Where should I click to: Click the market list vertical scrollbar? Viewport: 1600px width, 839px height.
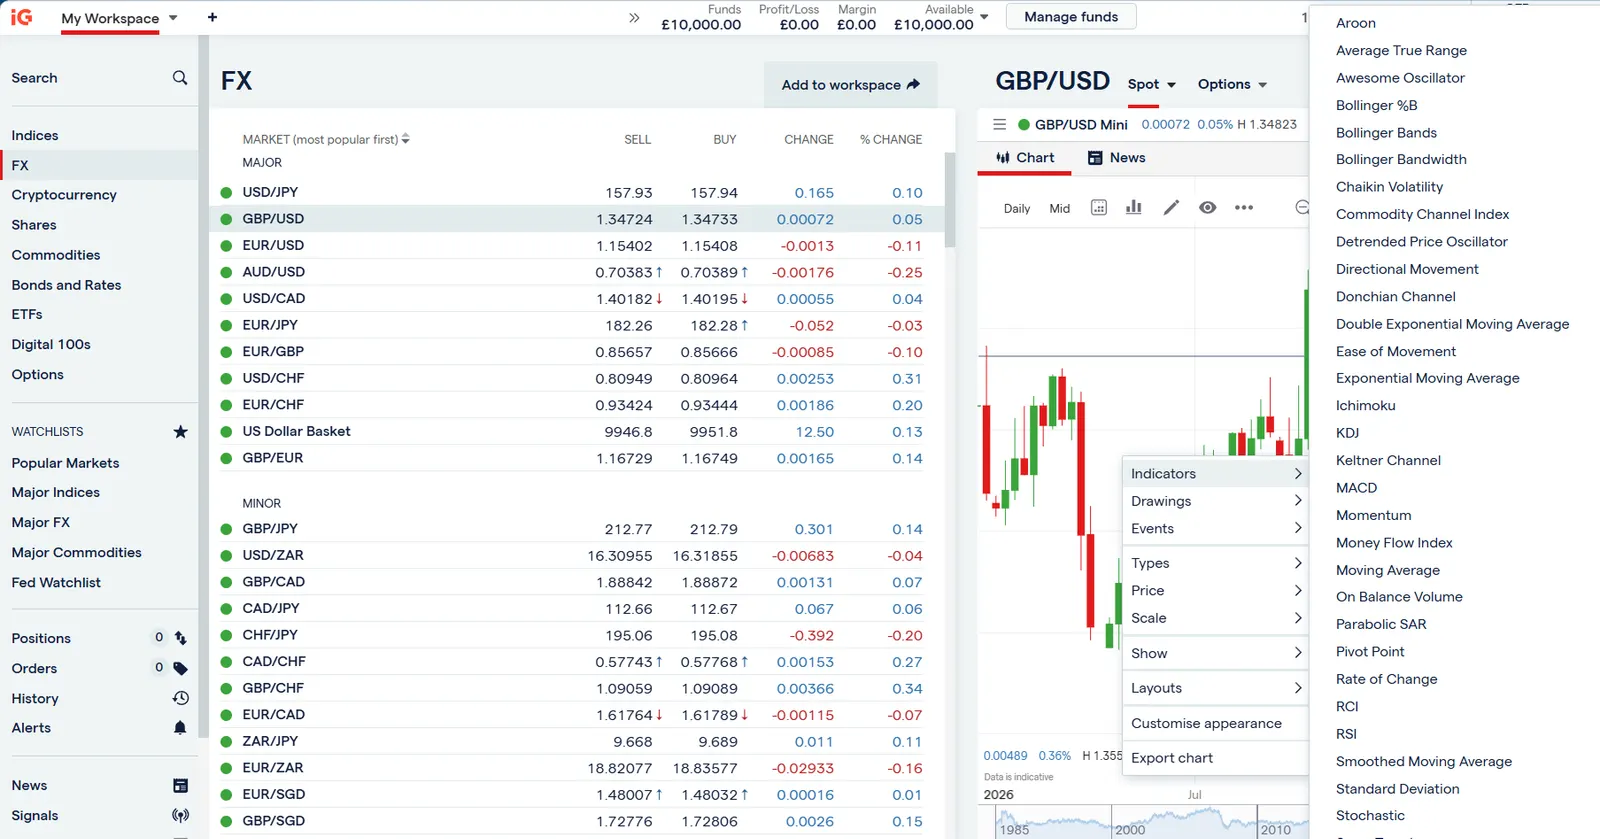coord(950,200)
